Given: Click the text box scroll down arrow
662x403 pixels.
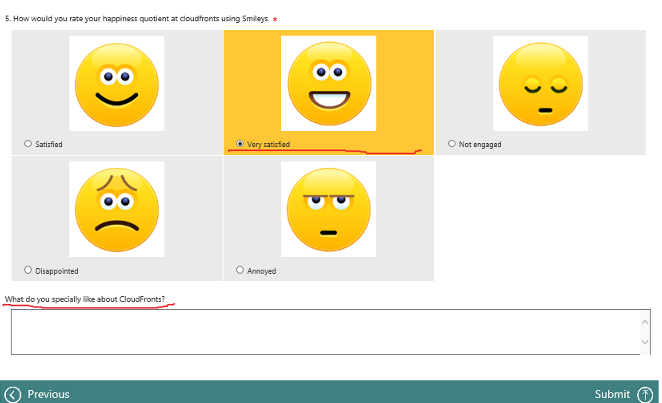Looking at the screenshot, I should (x=644, y=343).
